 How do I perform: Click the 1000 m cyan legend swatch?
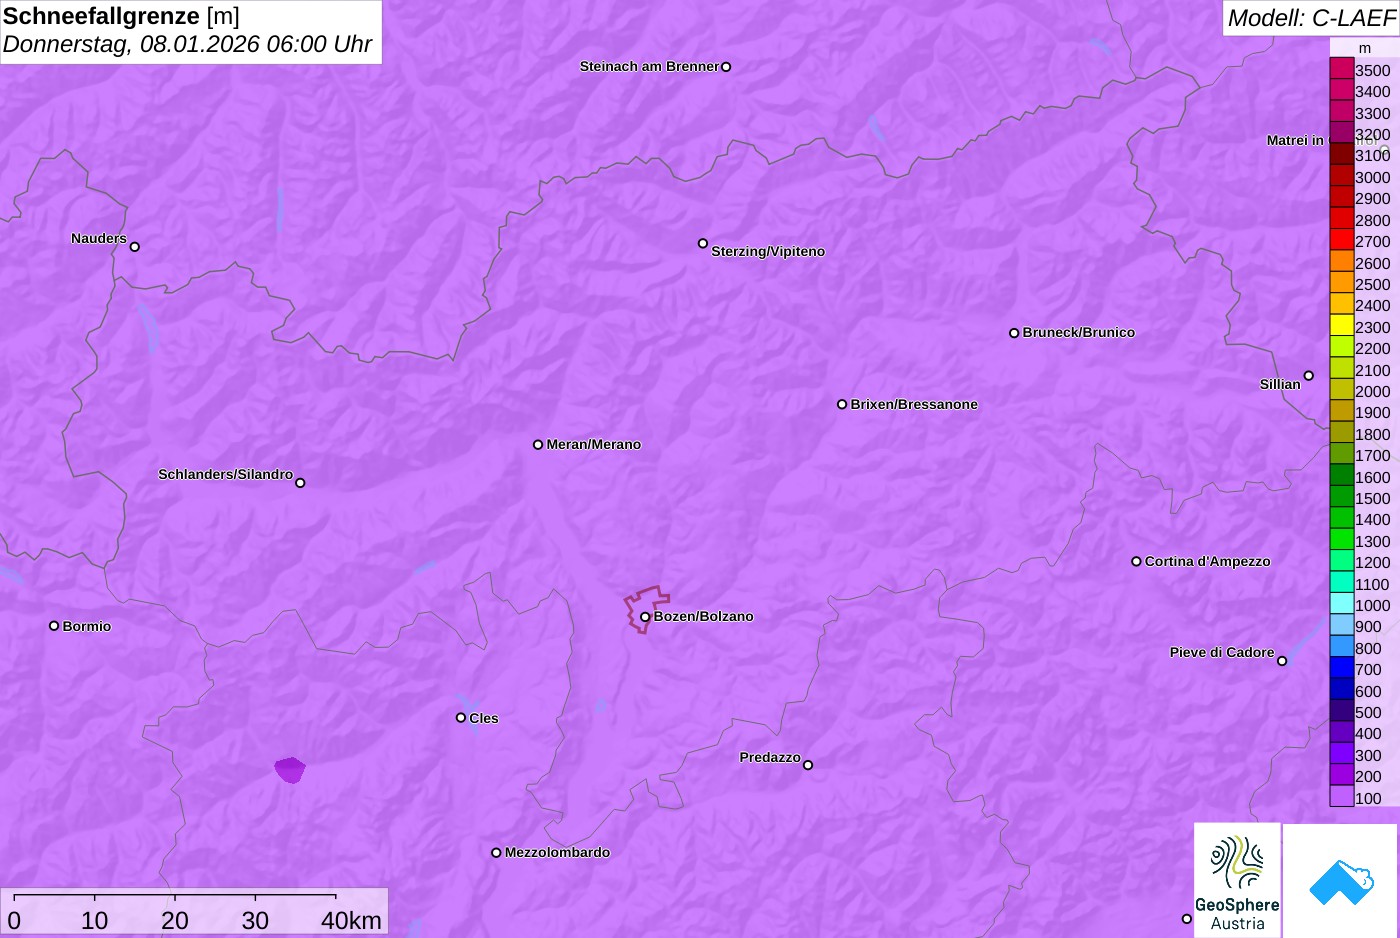click(1342, 604)
